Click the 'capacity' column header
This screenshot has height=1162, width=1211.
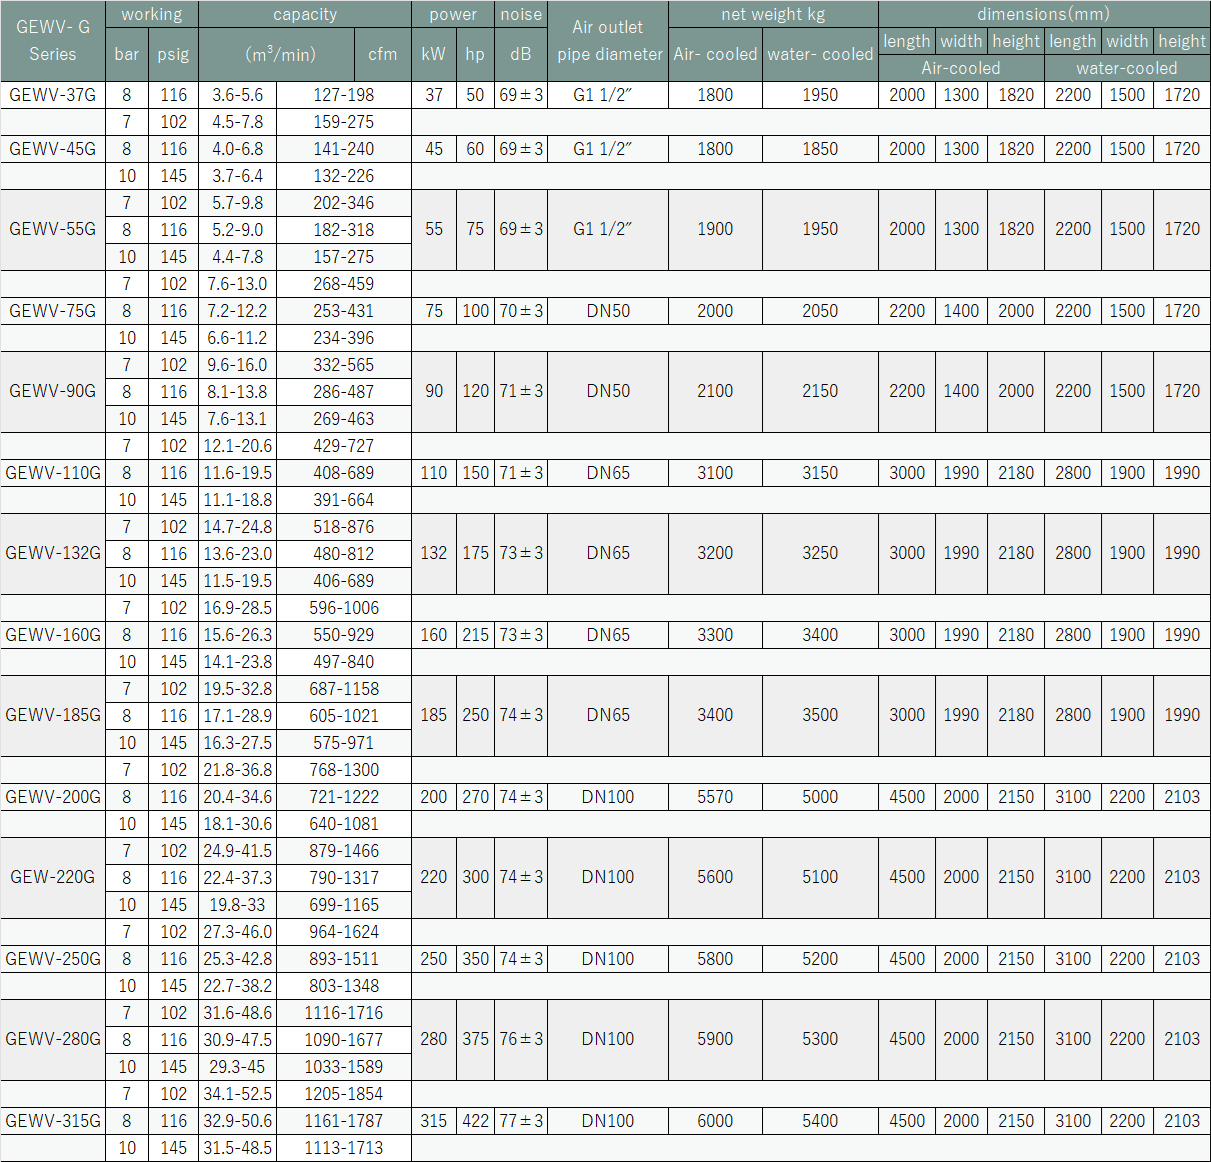(305, 14)
